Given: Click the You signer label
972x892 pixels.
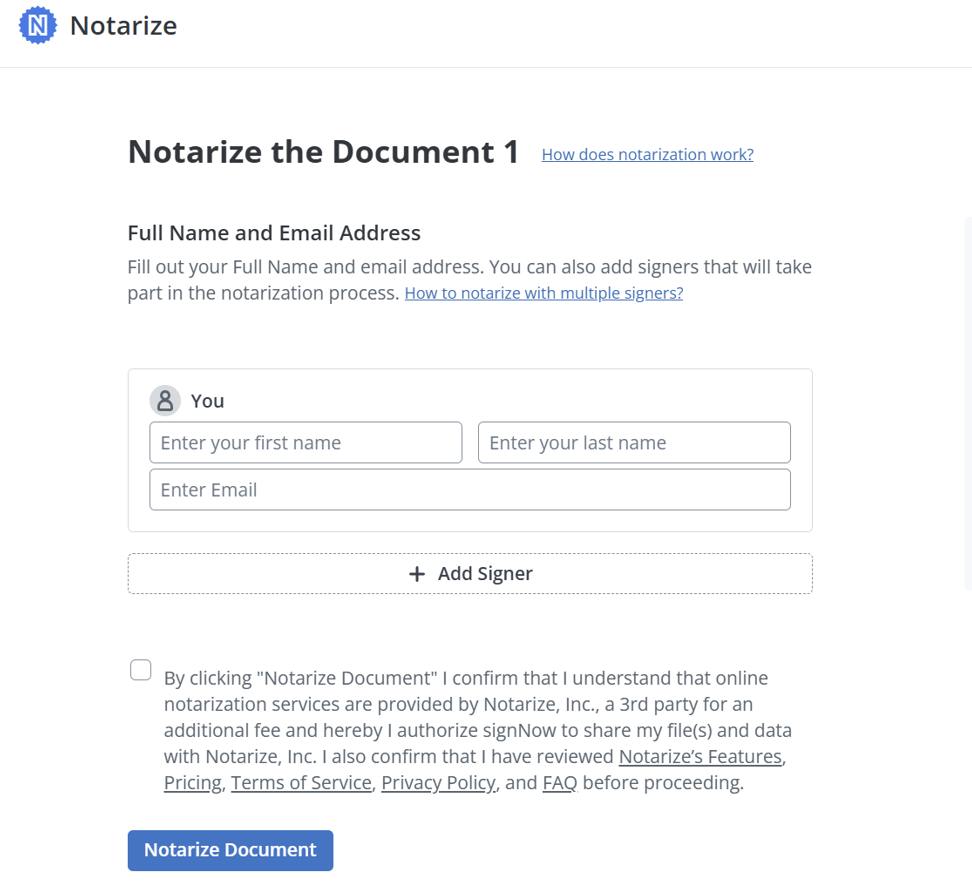Looking at the screenshot, I should (x=207, y=401).
